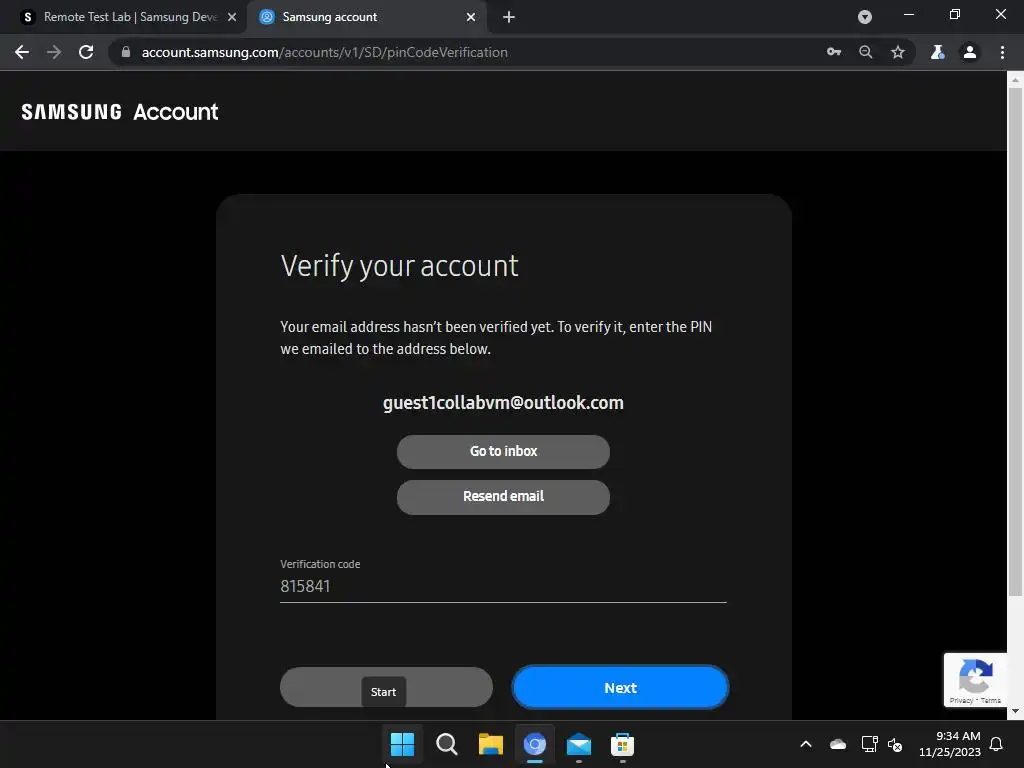1024x768 pixels.
Task: Restore down the Chrome window
Action: [x=955, y=14]
